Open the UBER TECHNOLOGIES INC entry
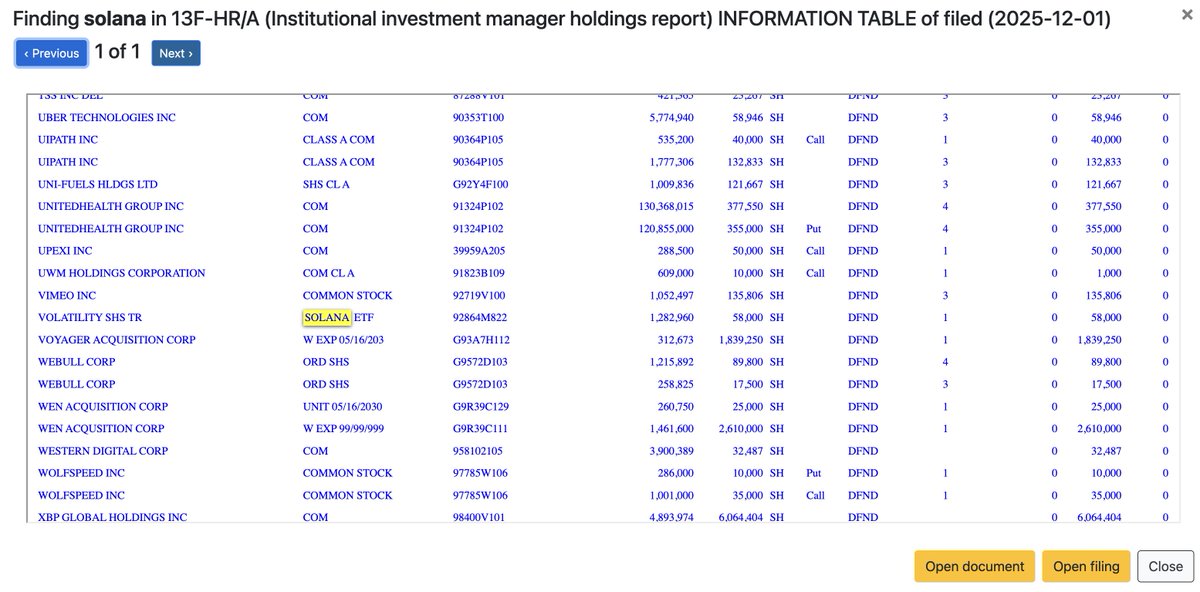 pos(108,117)
